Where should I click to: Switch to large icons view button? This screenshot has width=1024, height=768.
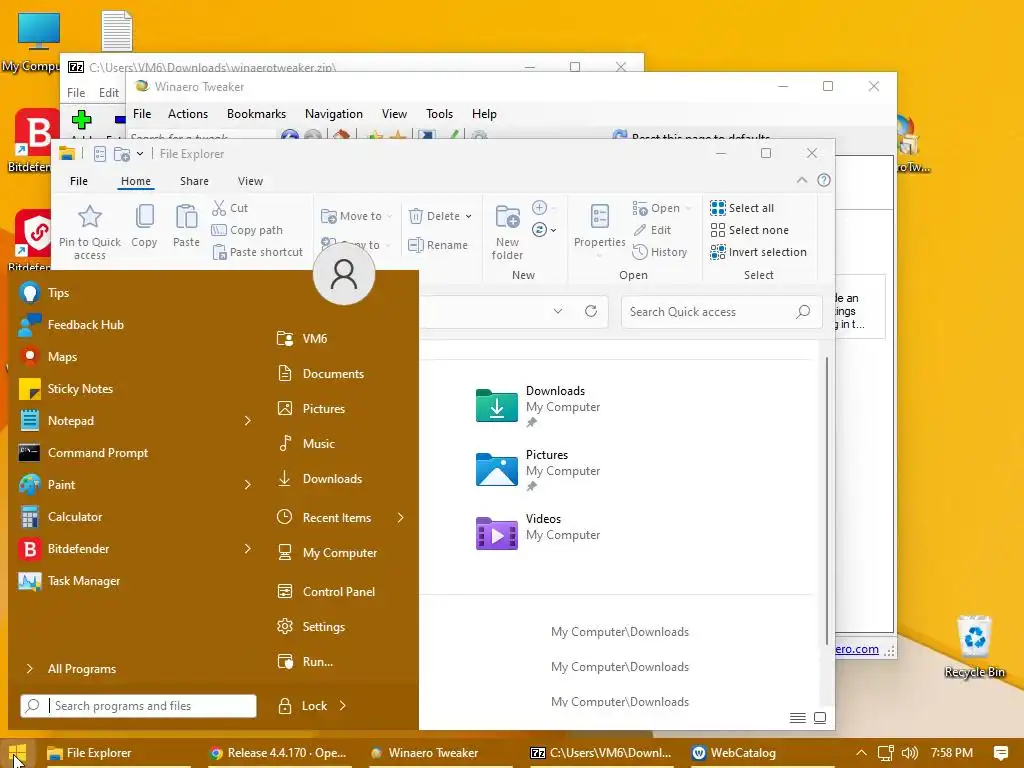point(820,718)
